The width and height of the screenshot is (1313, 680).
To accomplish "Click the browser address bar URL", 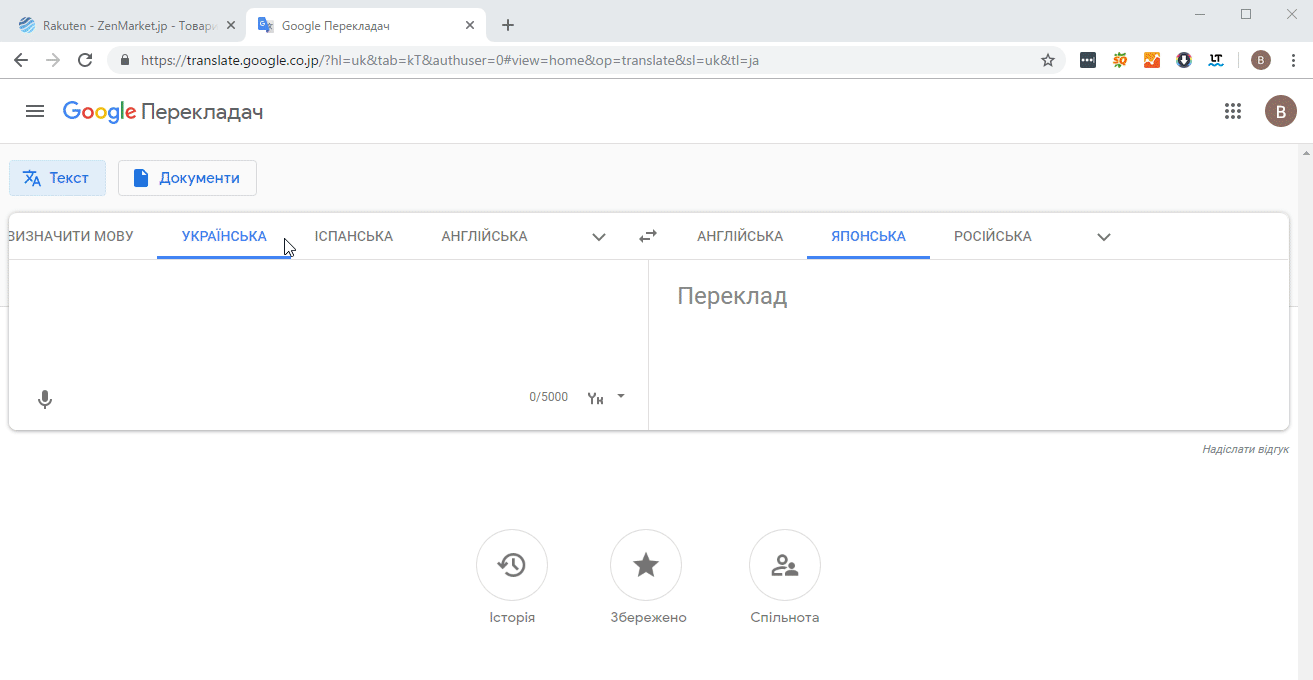I will (450, 60).
